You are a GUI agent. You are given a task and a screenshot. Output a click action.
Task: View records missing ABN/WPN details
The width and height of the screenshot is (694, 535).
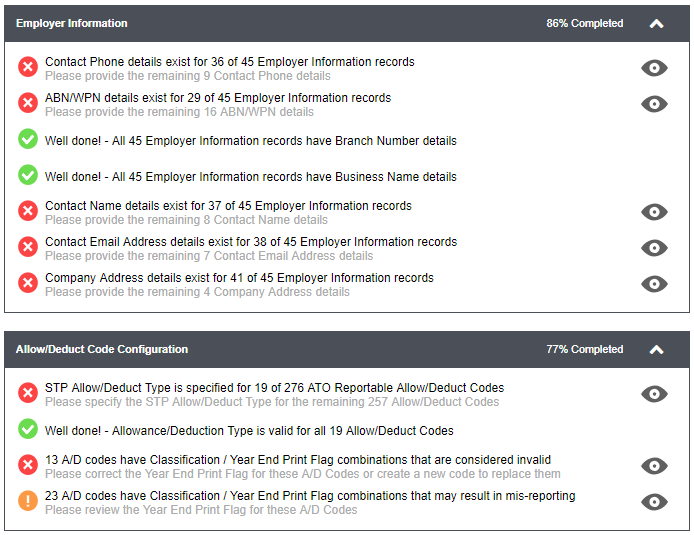654,104
